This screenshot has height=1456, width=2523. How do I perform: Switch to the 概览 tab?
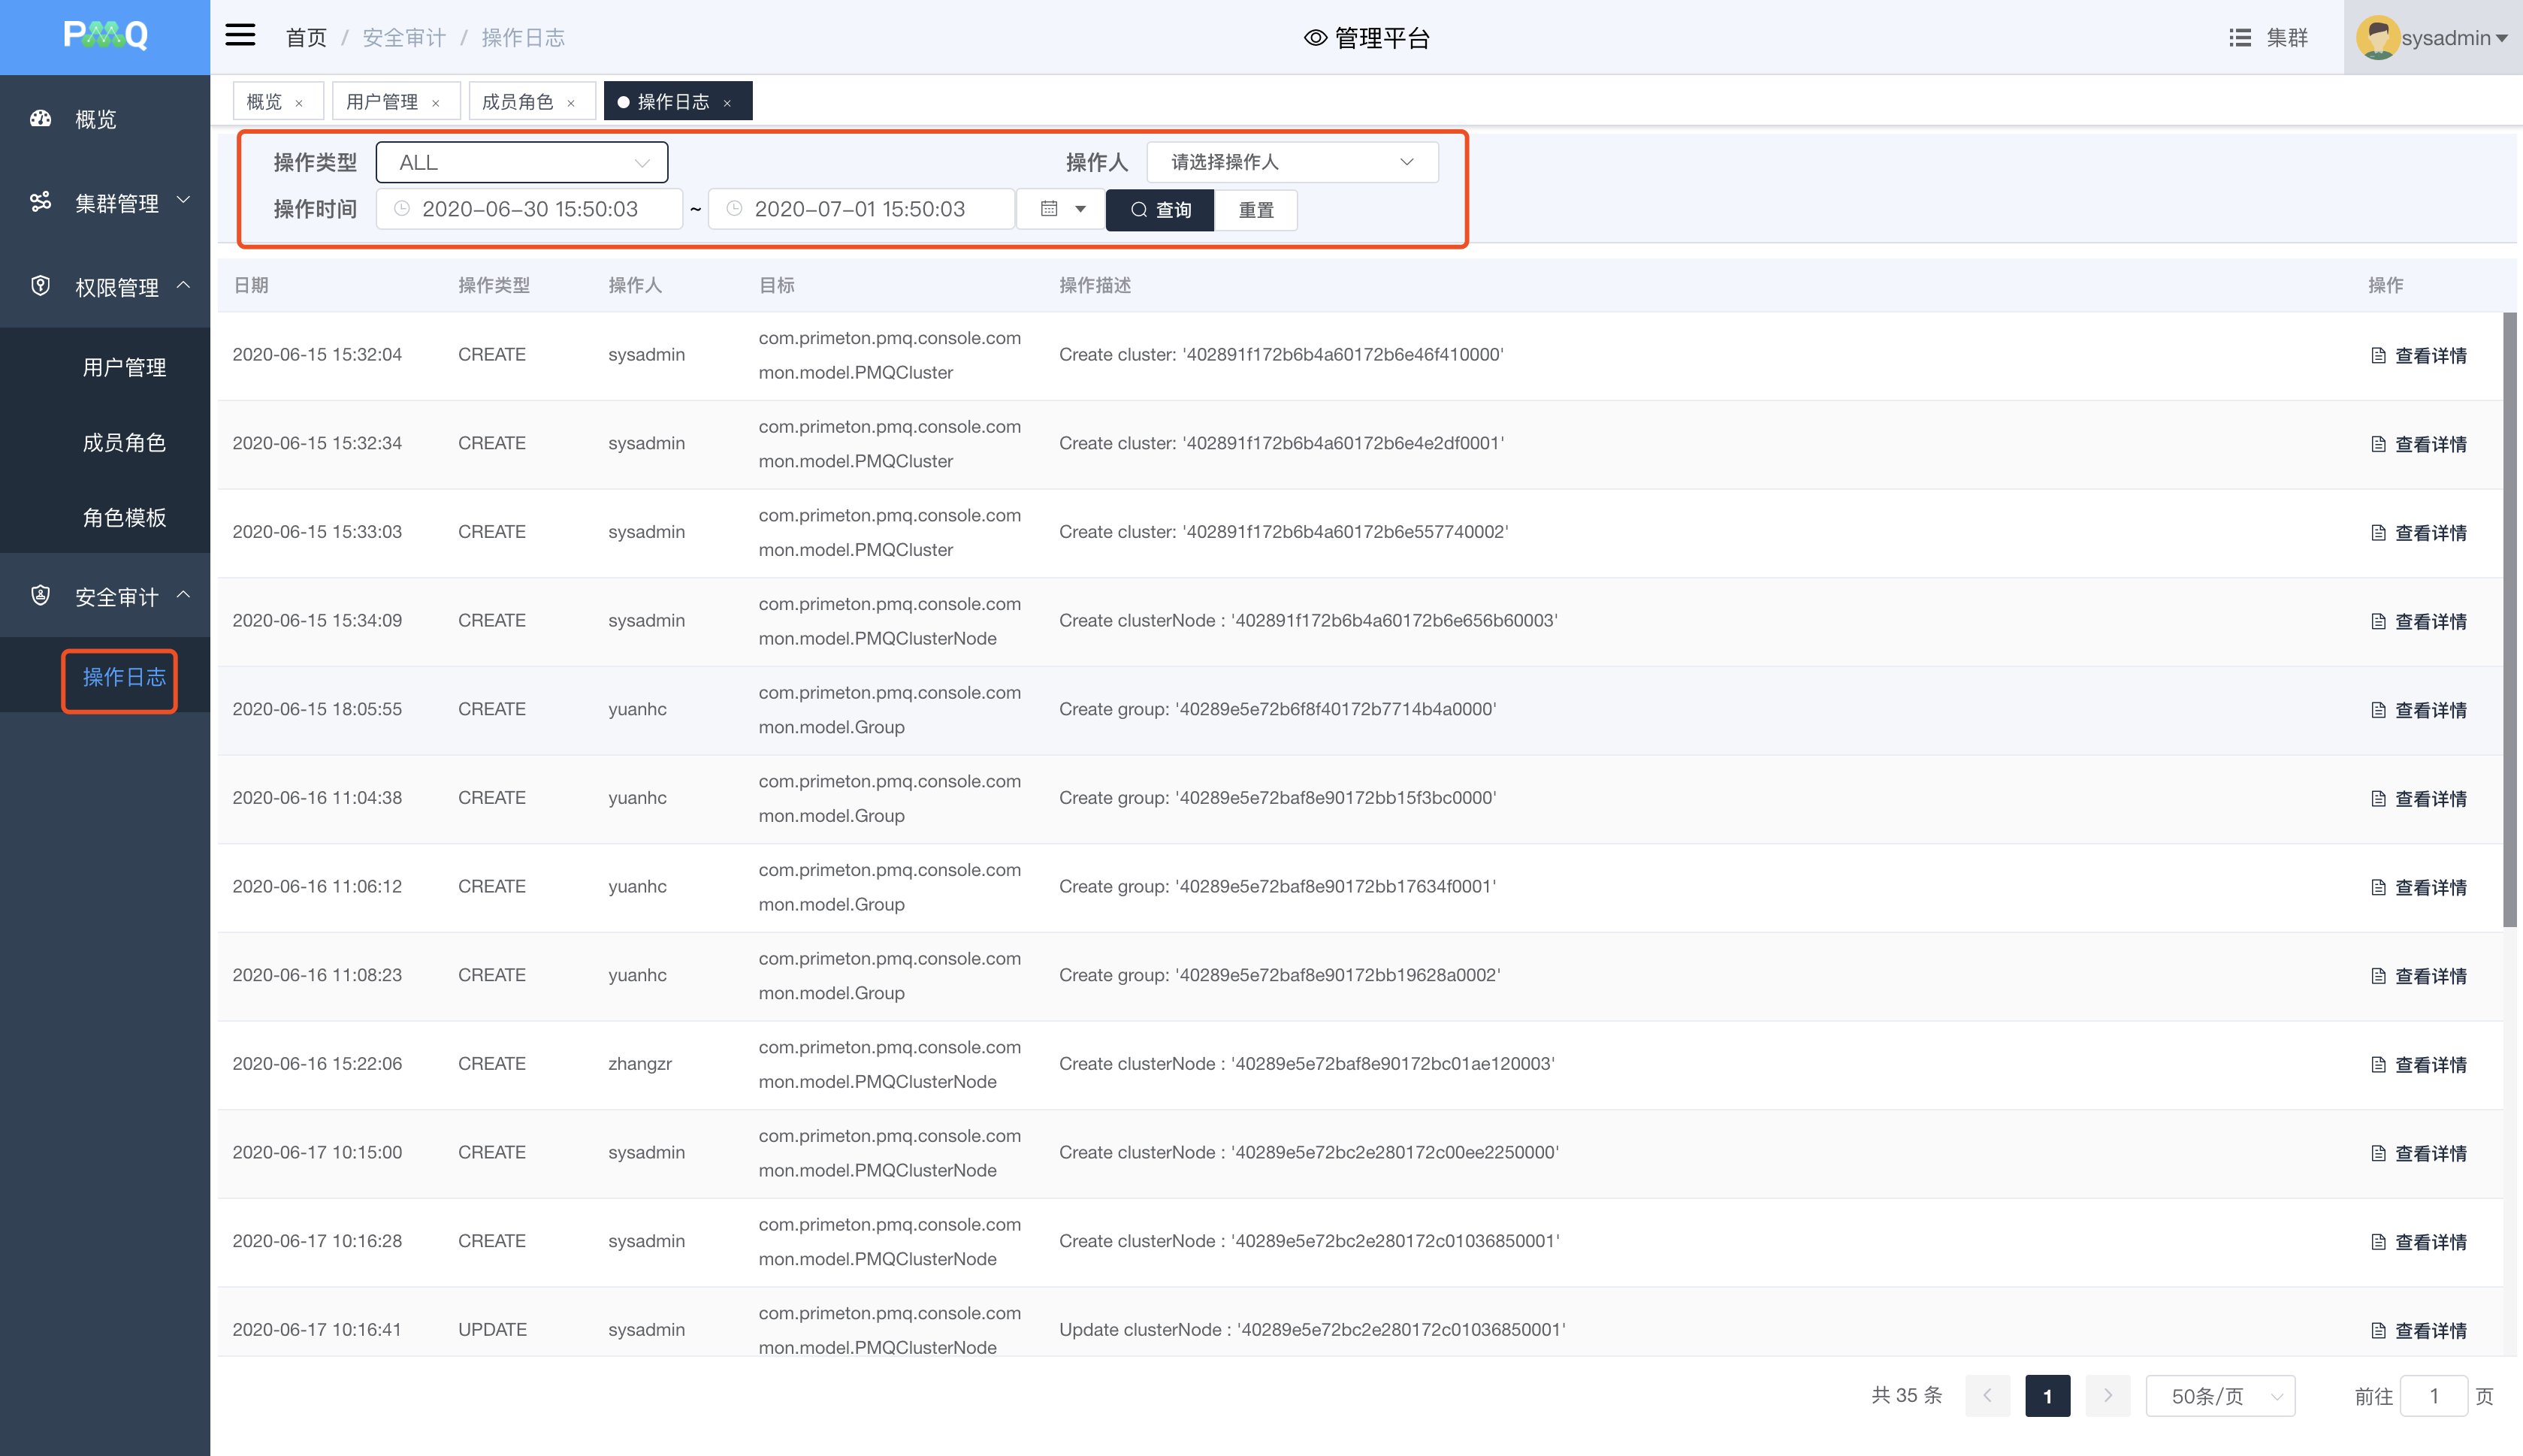[x=264, y=102]
